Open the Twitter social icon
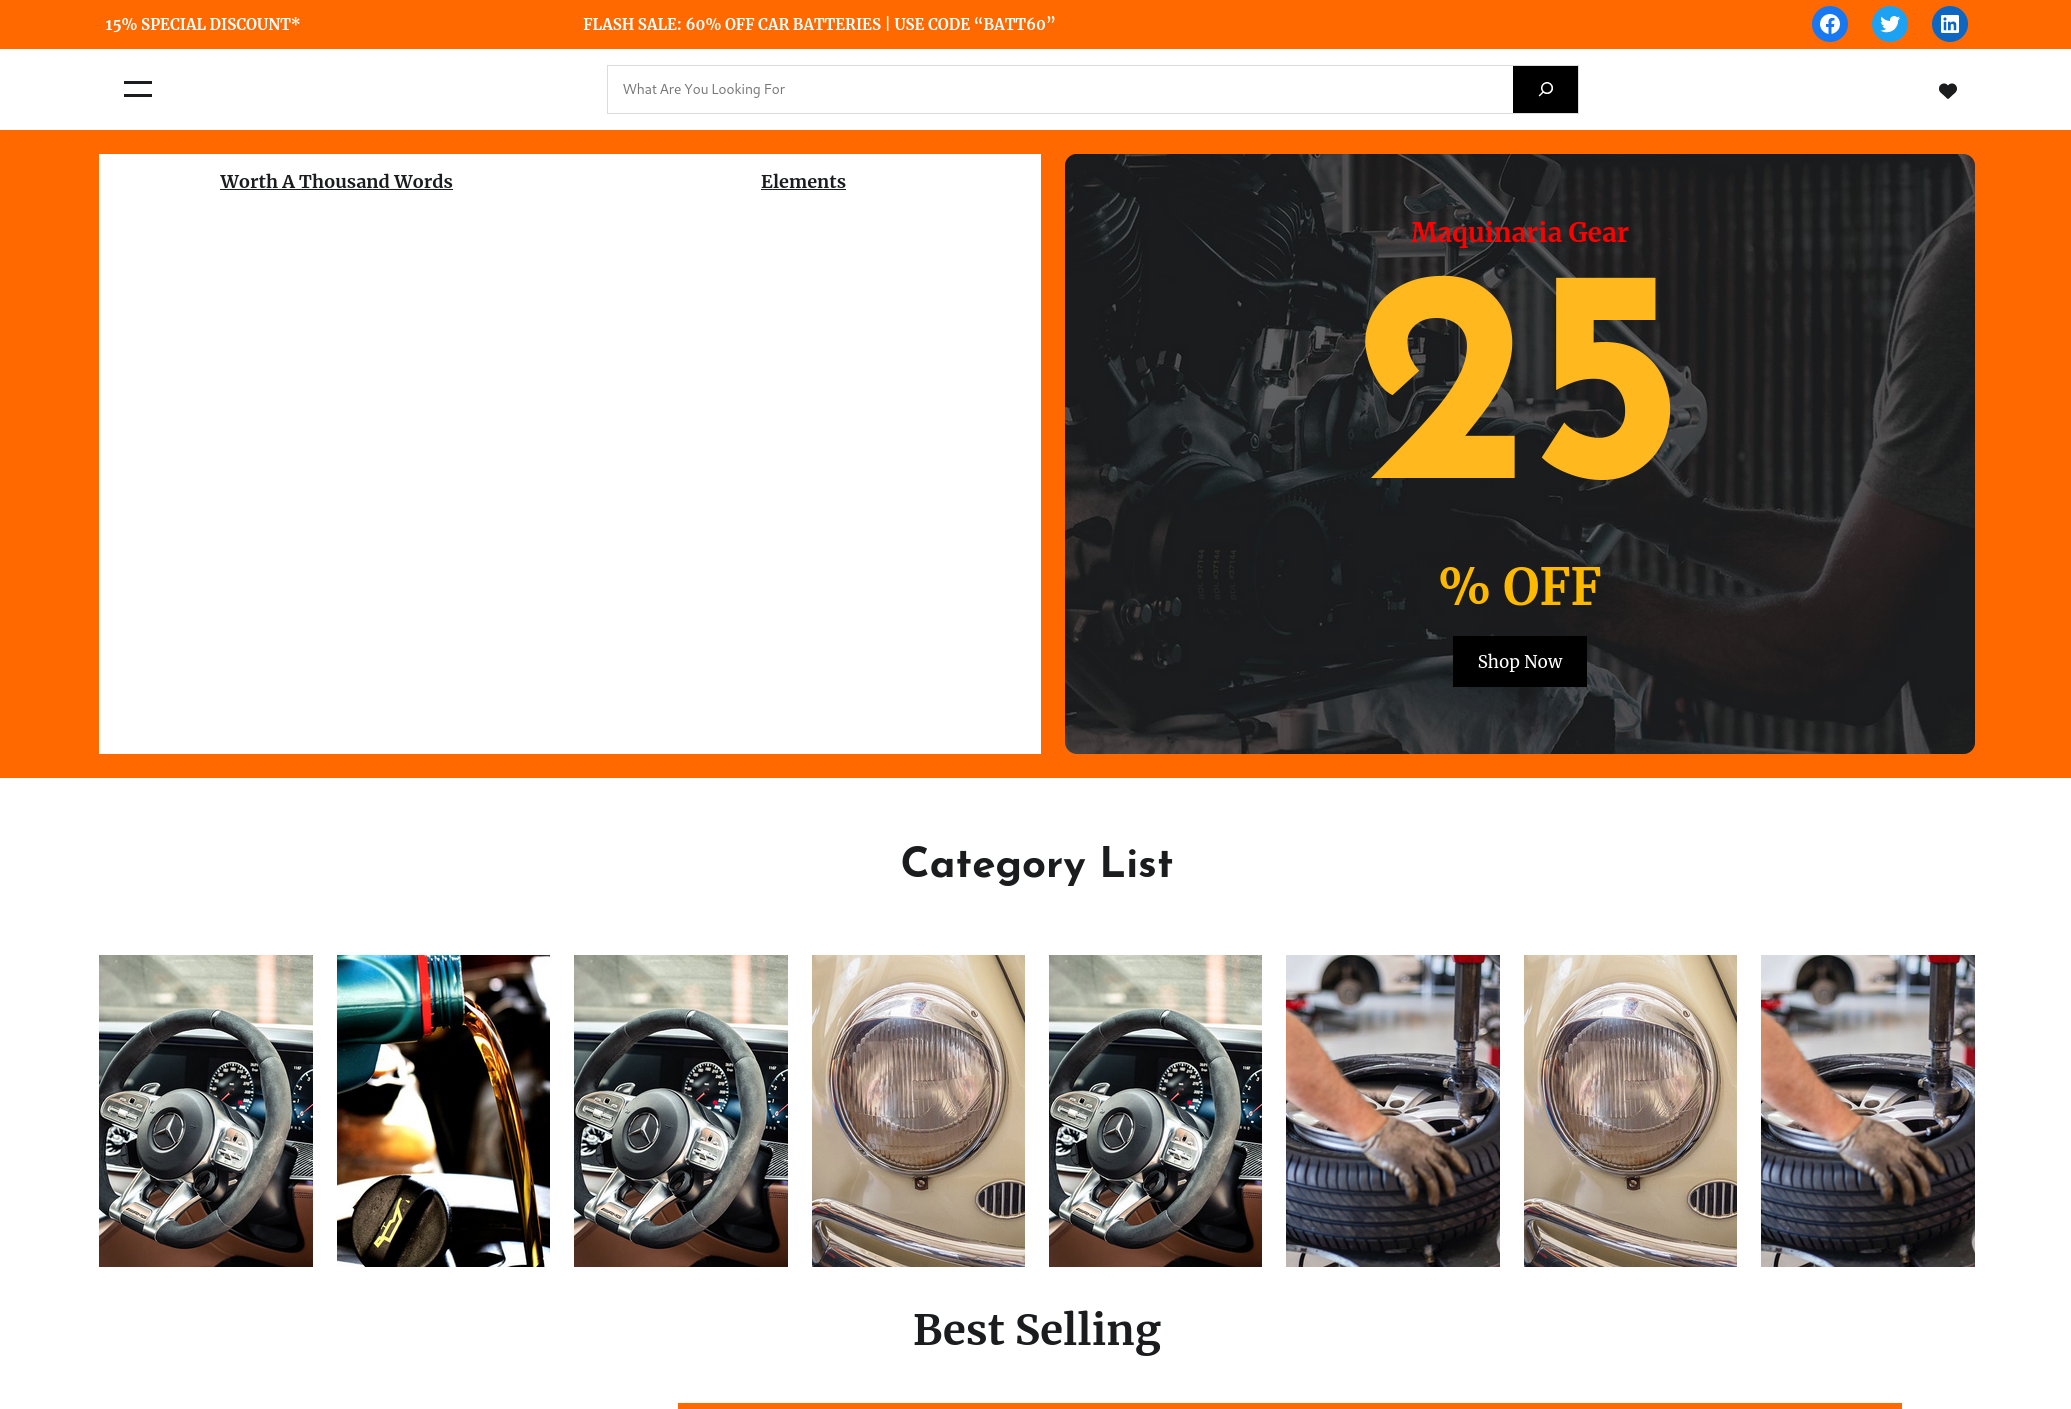2071x1409 pixels. point(1889,24)
